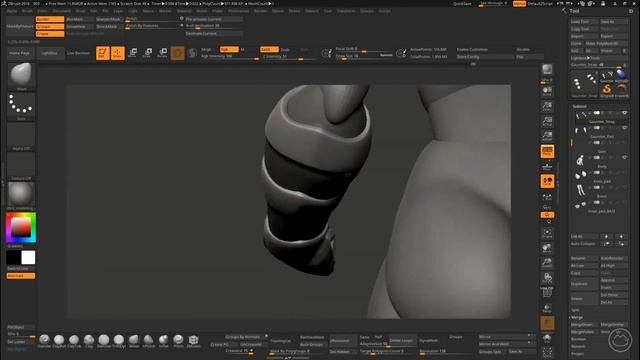Click the QuickSave button
Screen dimensions: 640x360
462,4
